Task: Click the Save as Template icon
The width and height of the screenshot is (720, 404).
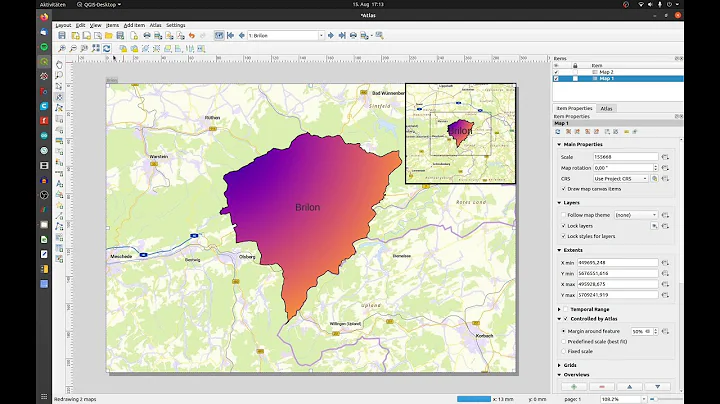Action: pos(120,35)
